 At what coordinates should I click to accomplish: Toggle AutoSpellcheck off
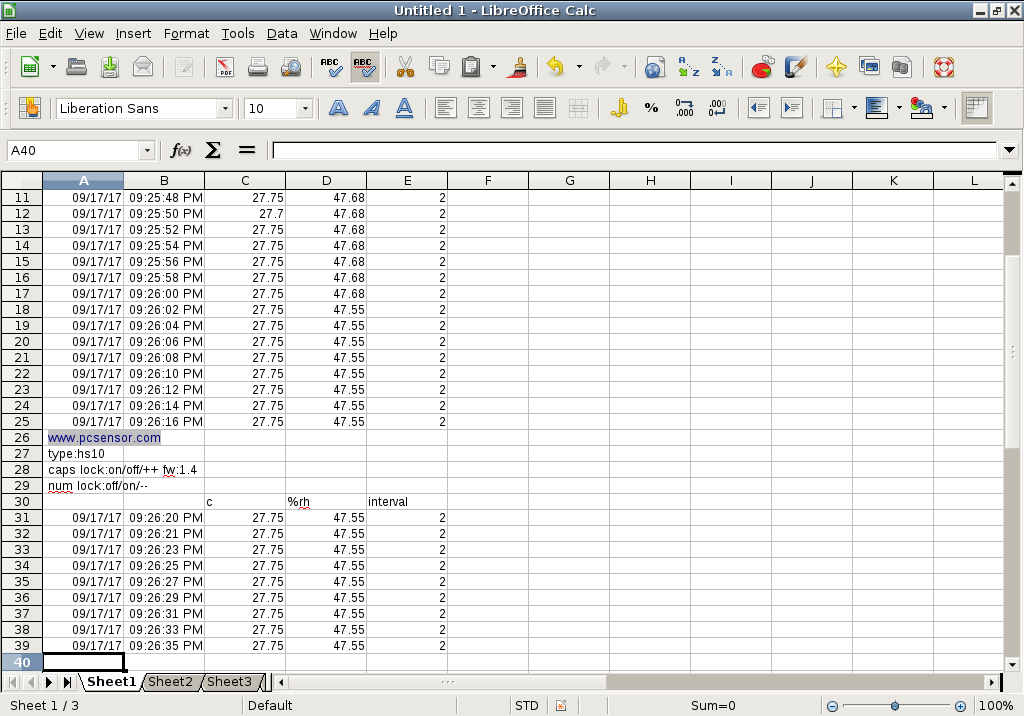[x=365, y=67]
